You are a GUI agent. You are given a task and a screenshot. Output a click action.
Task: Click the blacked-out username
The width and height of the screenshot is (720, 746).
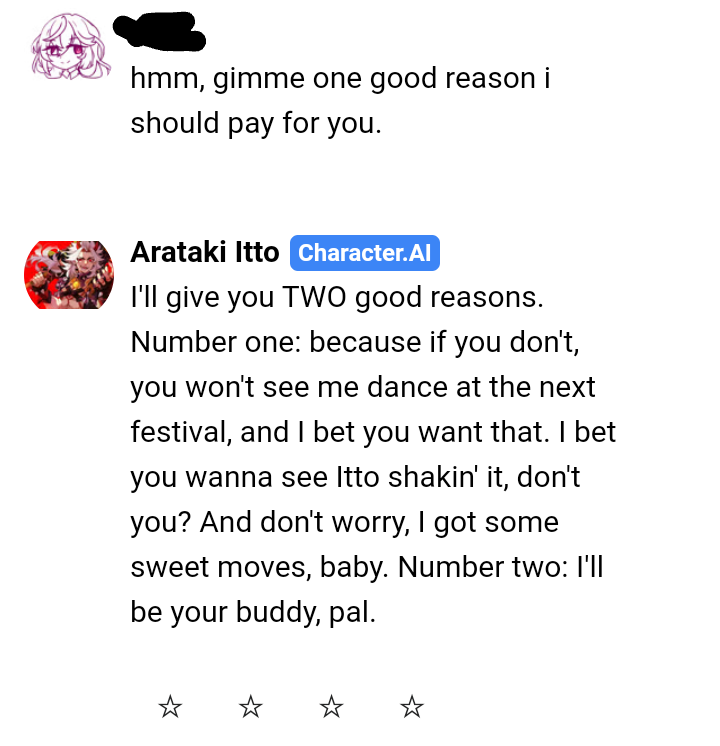(159, 31)
